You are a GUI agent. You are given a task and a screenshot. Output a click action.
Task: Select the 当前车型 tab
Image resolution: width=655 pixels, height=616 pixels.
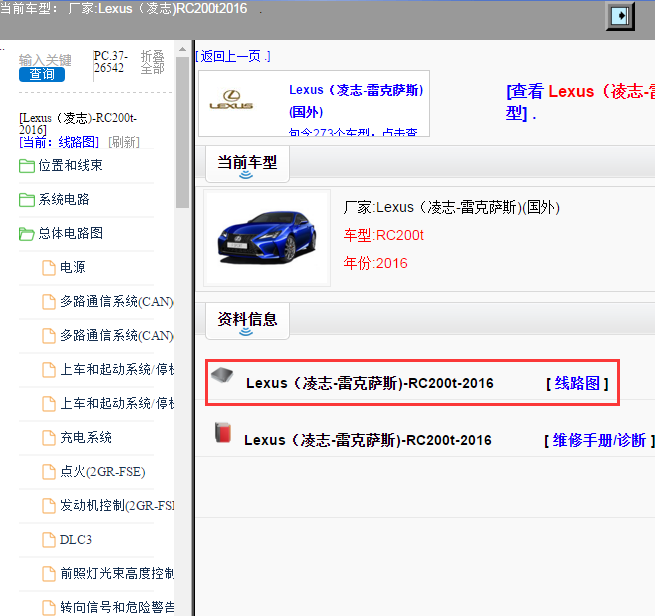247,164
